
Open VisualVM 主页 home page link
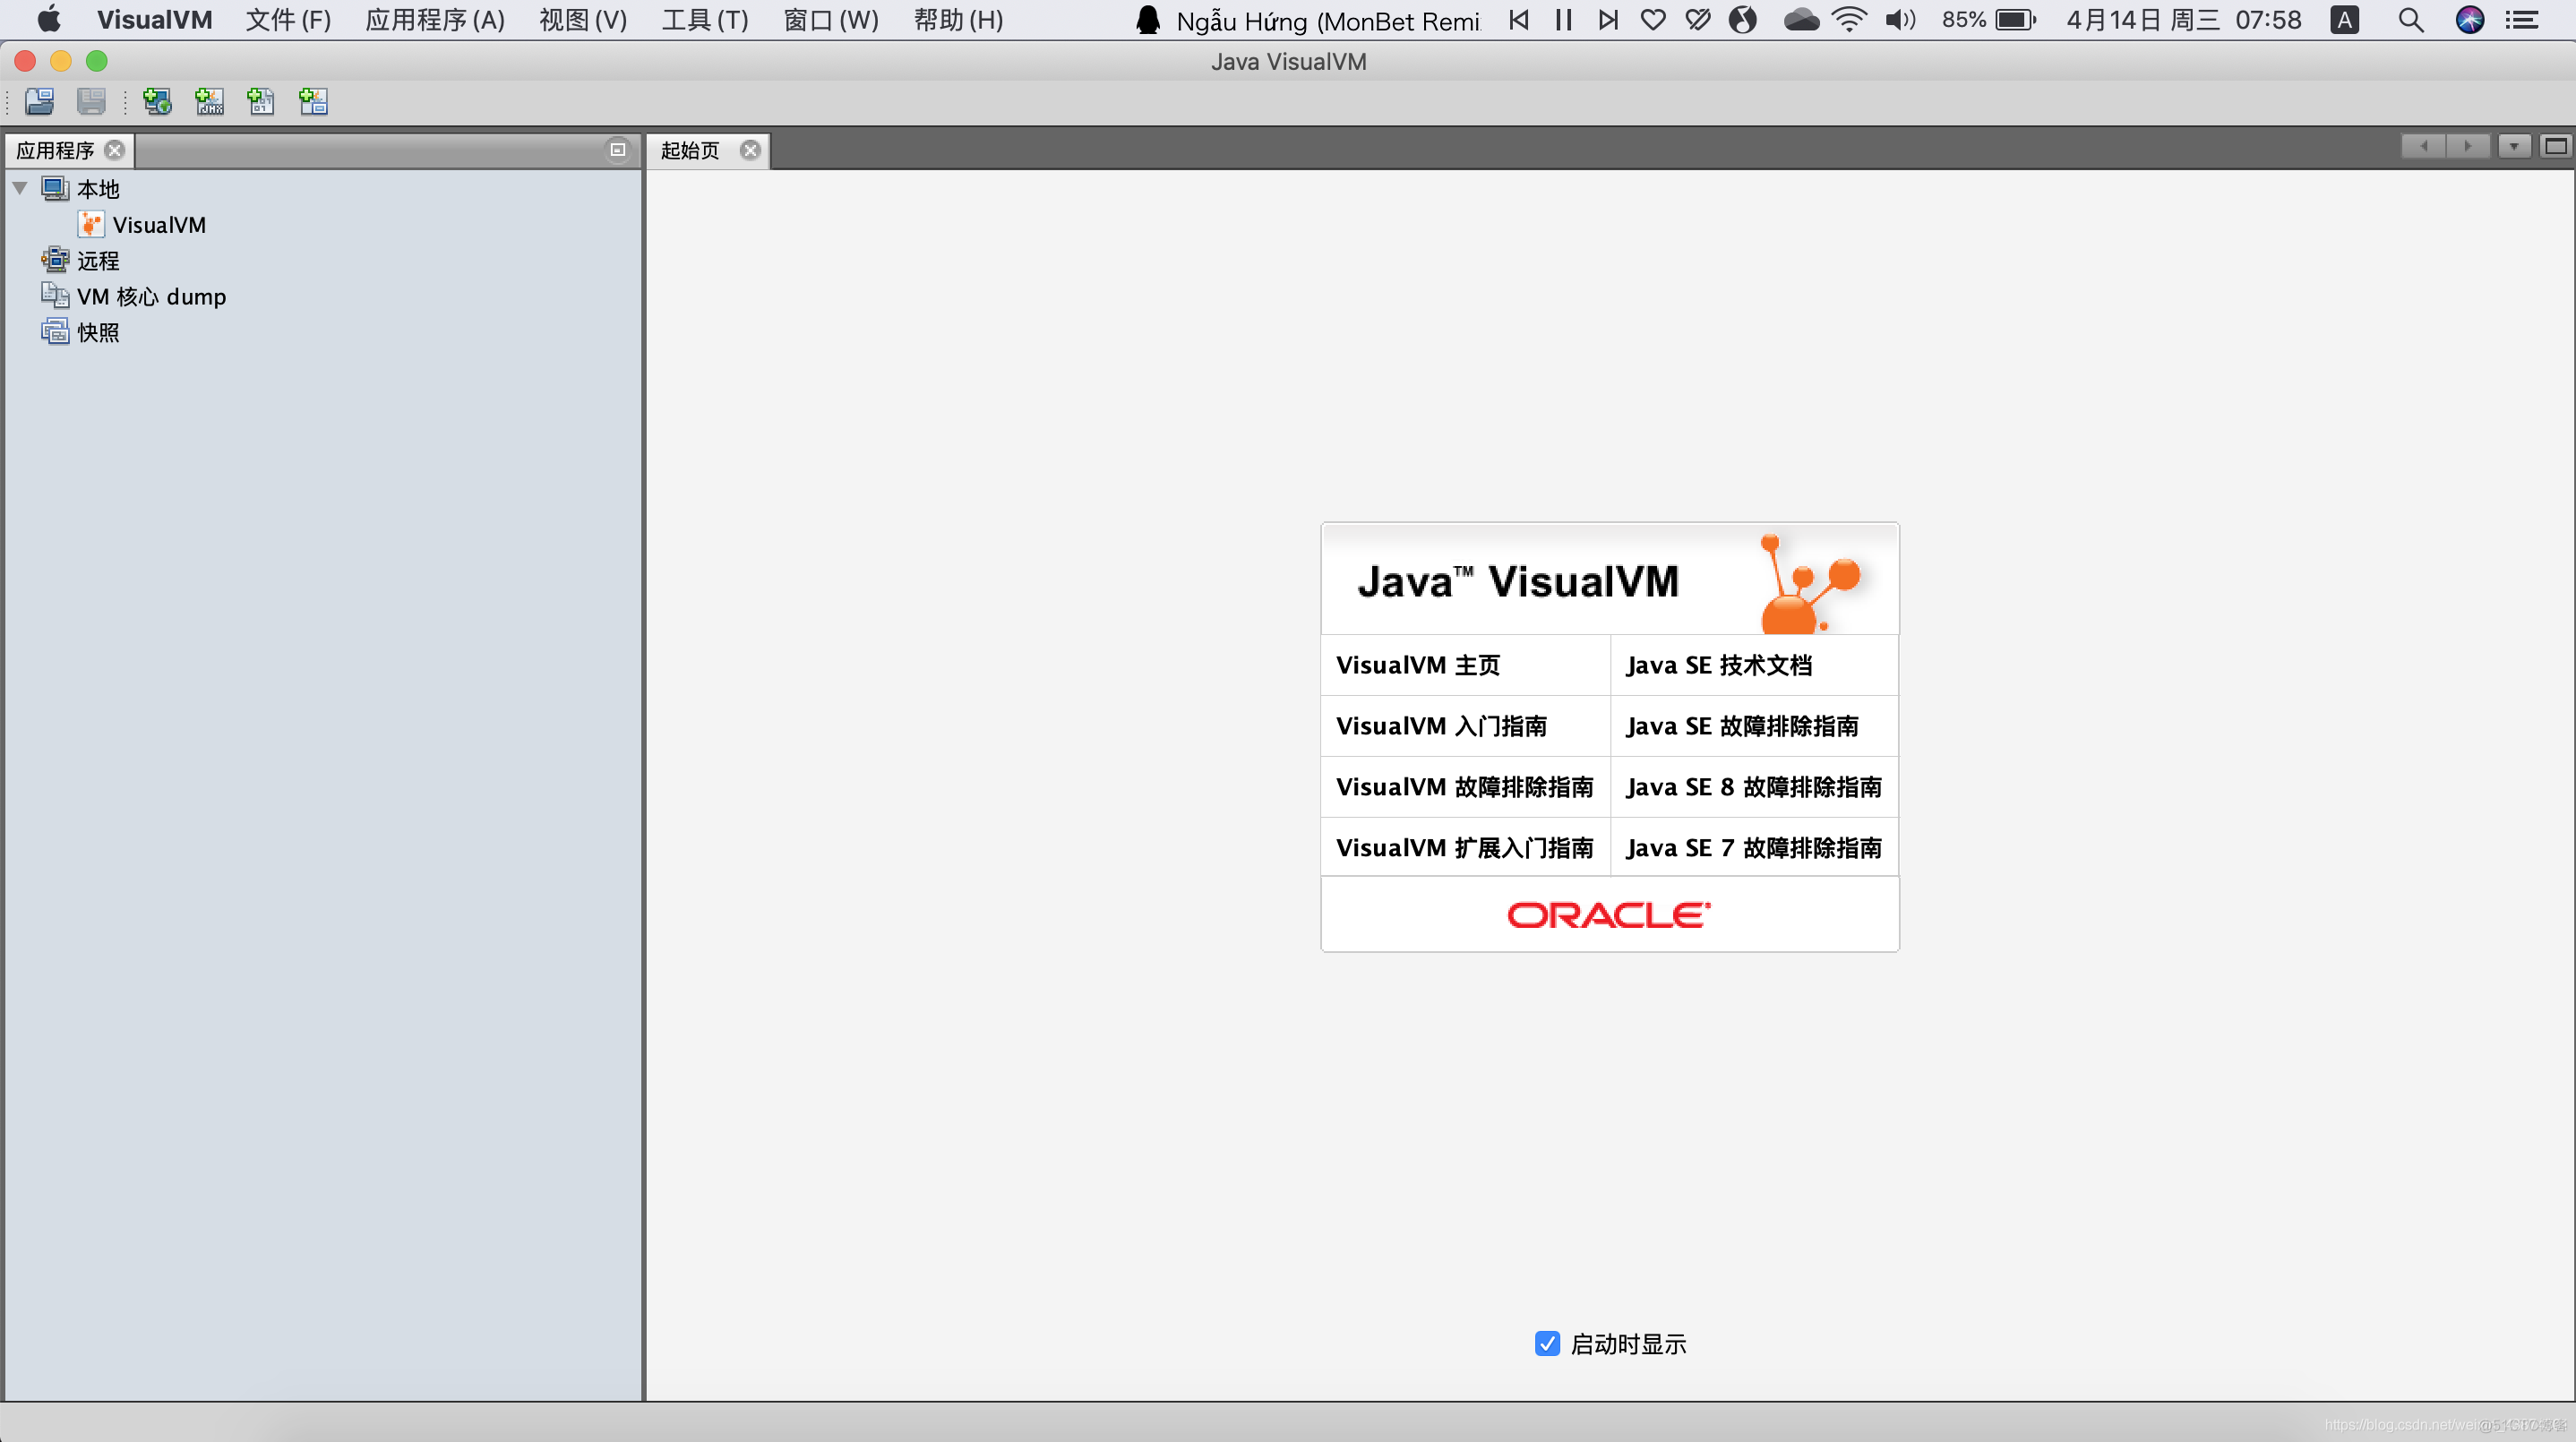(1417, 665)
